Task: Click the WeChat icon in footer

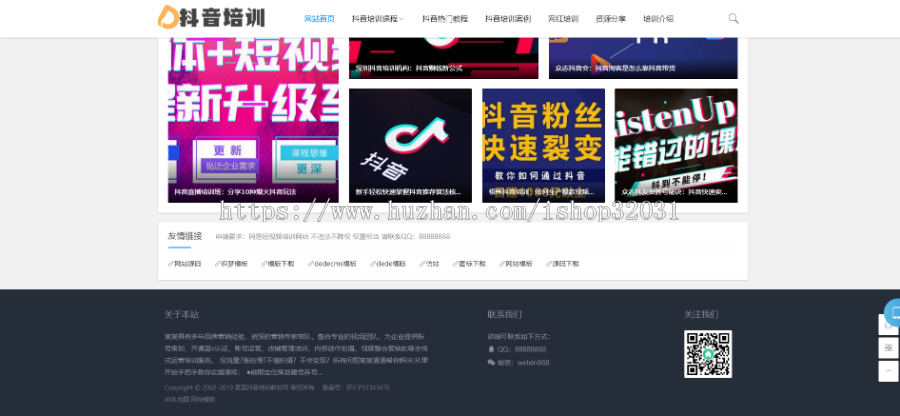Action: 491,363
